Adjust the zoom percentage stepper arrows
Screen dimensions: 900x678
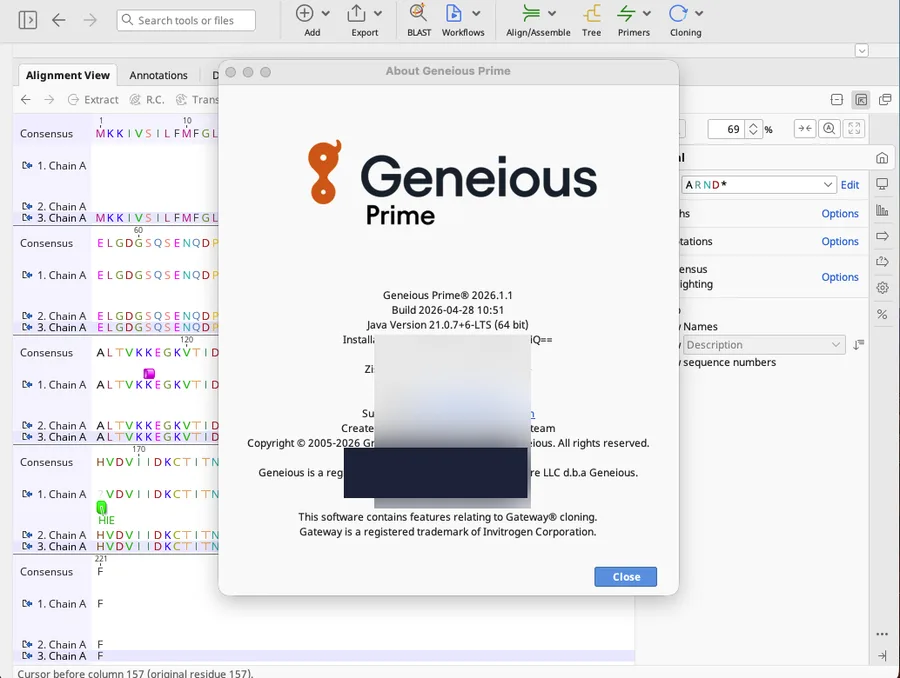coord(753,129)
